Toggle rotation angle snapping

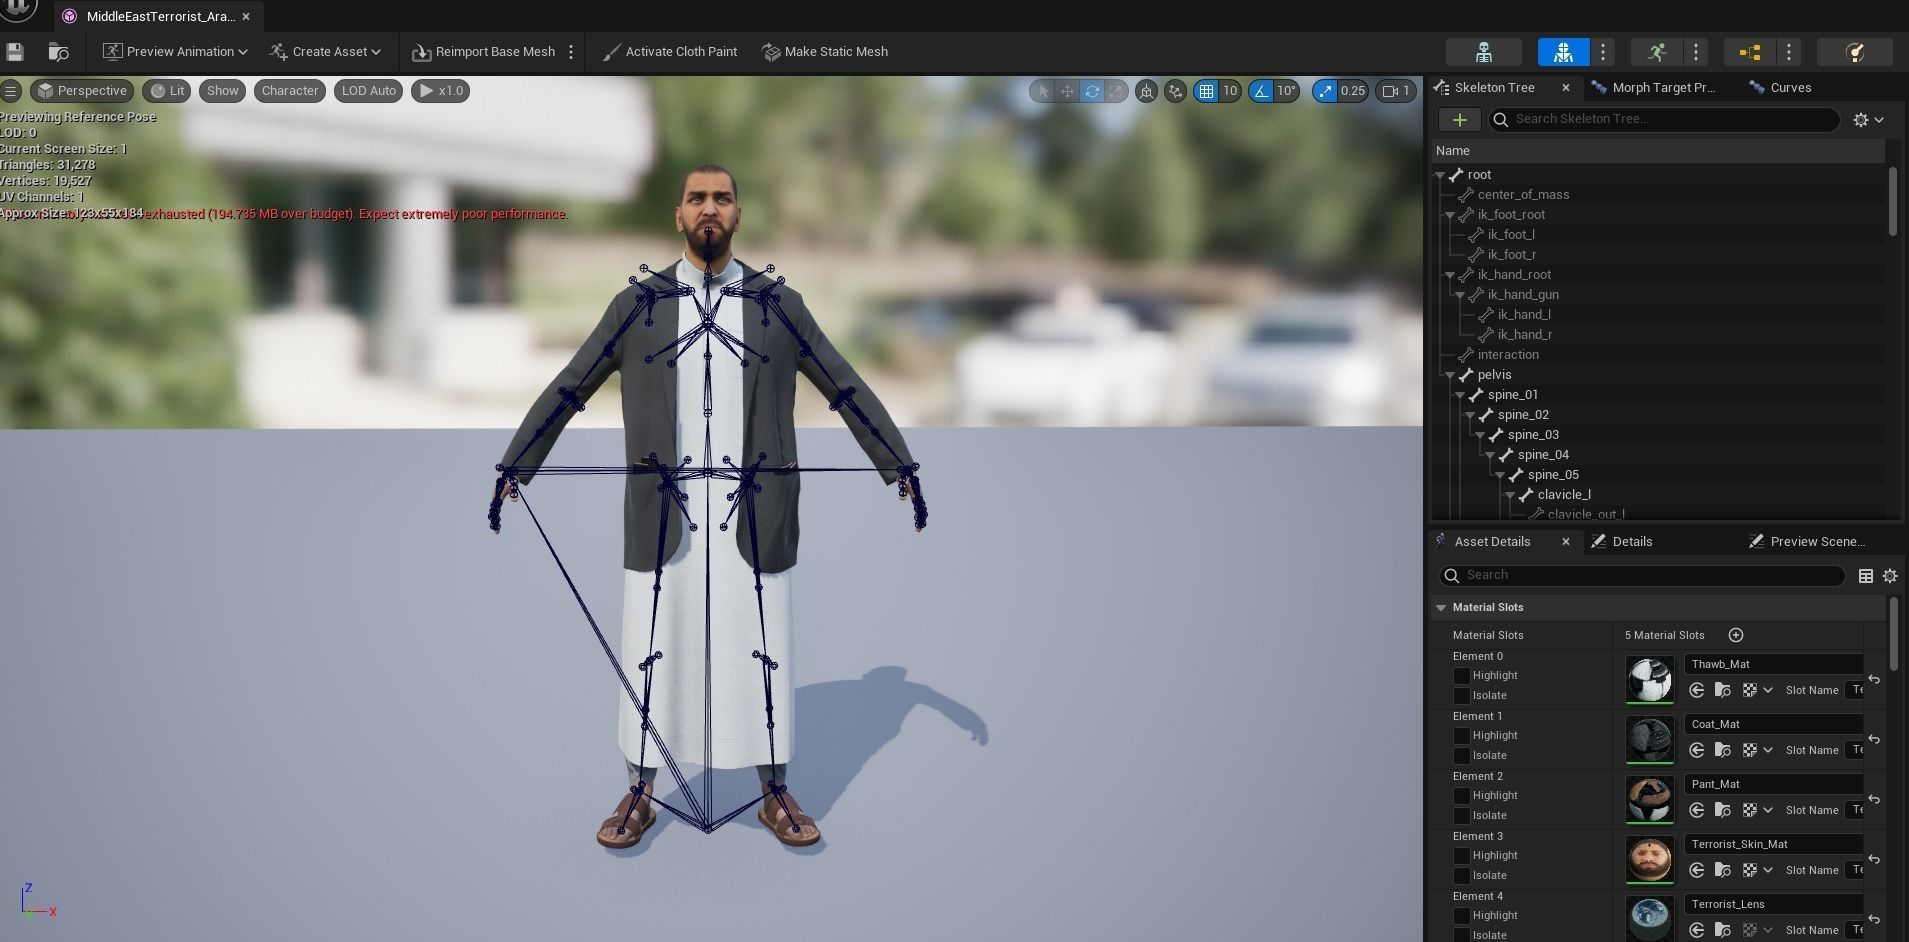tap(1261, 91)
